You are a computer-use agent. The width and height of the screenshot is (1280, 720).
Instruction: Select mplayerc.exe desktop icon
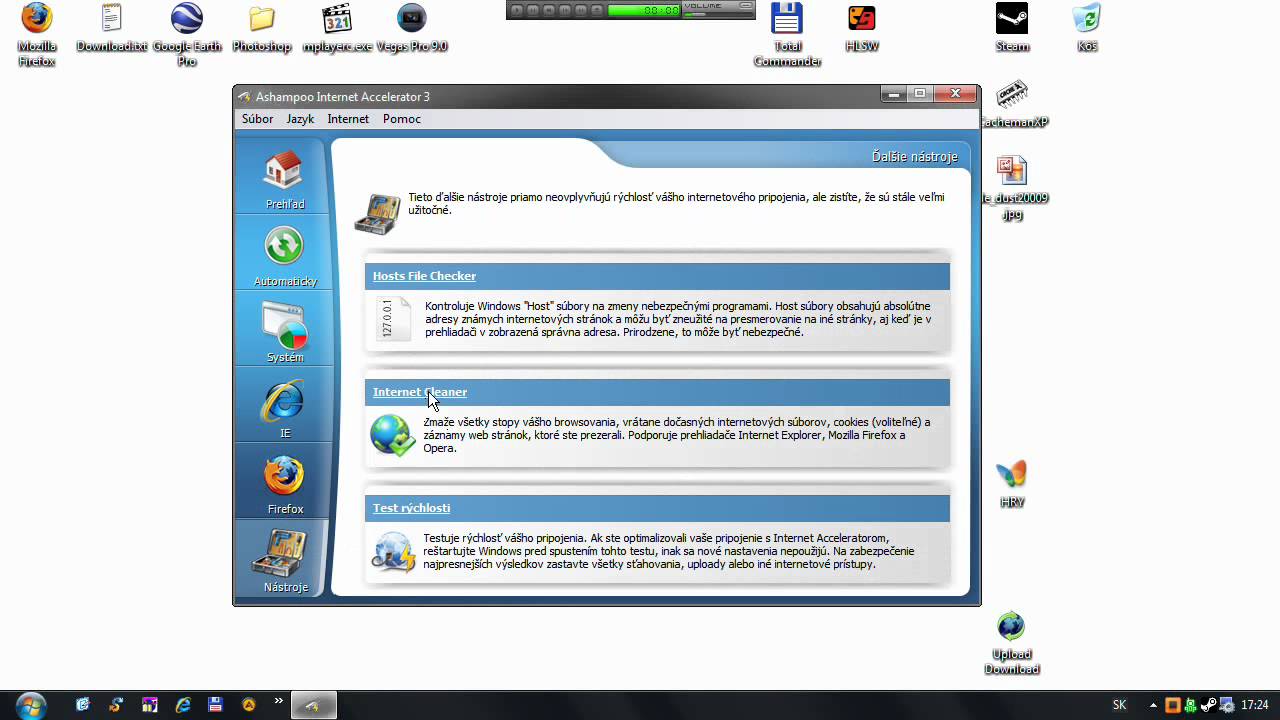pos(337,28)
